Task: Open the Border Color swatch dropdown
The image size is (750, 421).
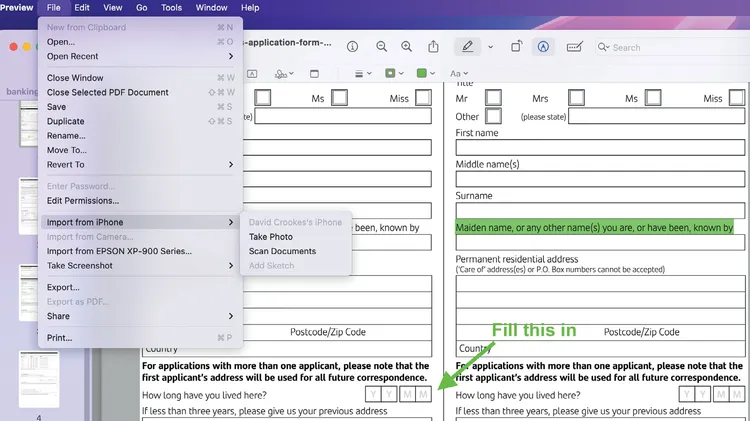Action: 395,73
